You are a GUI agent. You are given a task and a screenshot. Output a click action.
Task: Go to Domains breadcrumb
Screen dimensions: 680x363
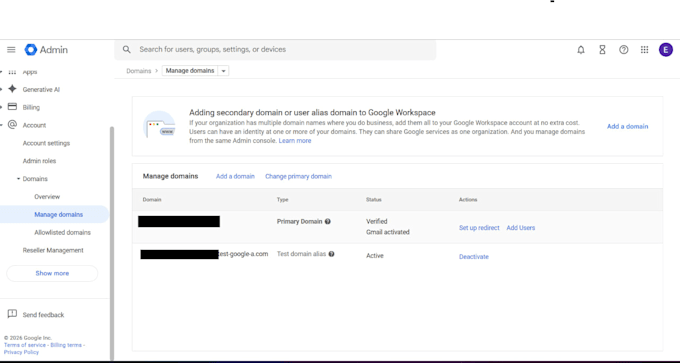(139, 71)
